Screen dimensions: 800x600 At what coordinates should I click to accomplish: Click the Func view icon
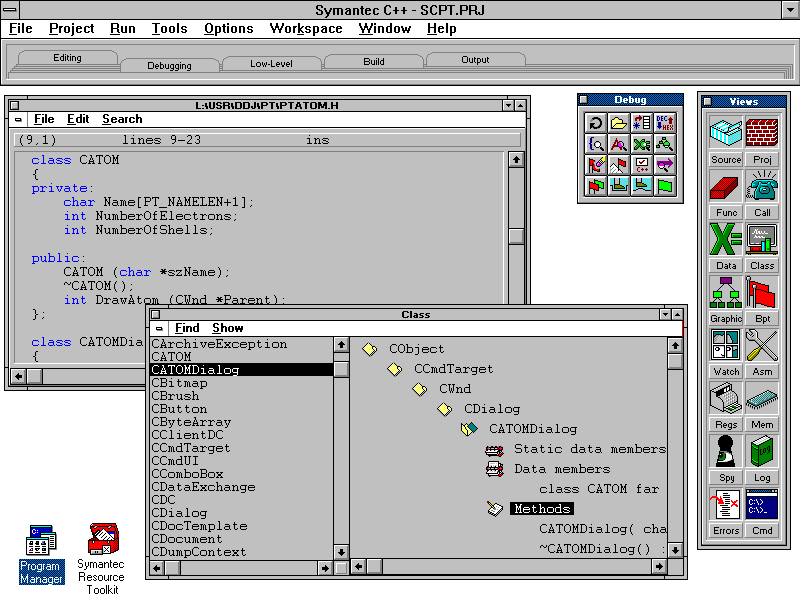(x=726, y=186)
